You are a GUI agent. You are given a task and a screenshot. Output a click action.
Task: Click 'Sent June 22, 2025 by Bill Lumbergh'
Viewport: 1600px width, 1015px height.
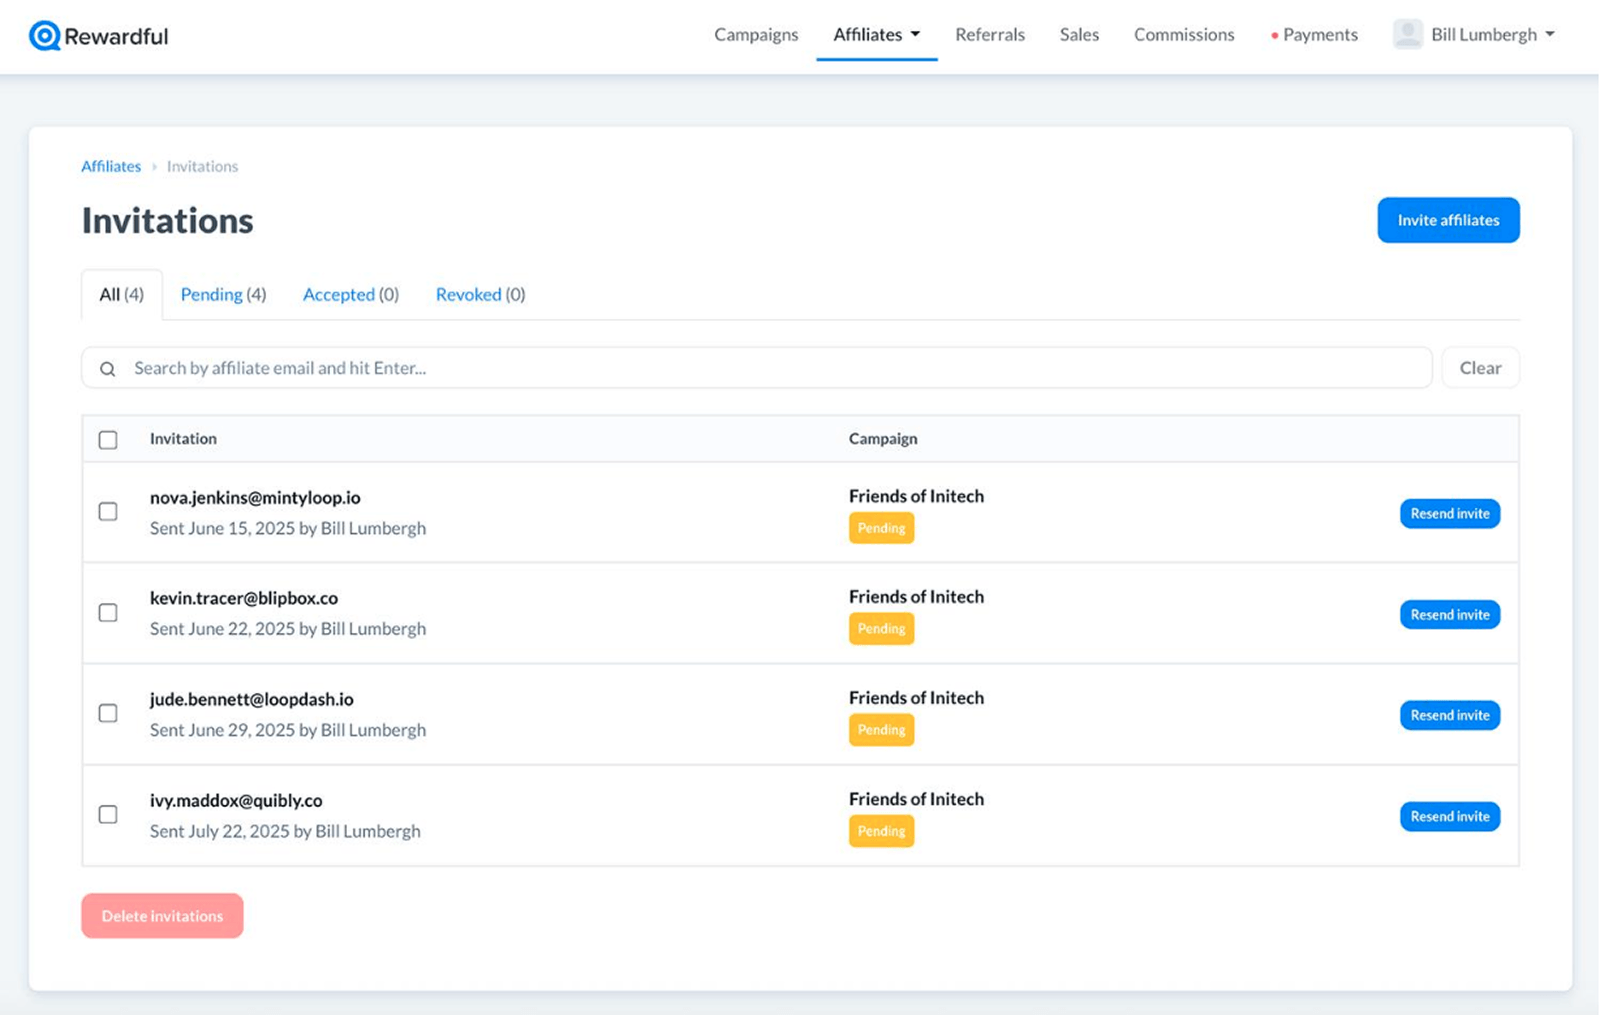pos(288,629)
